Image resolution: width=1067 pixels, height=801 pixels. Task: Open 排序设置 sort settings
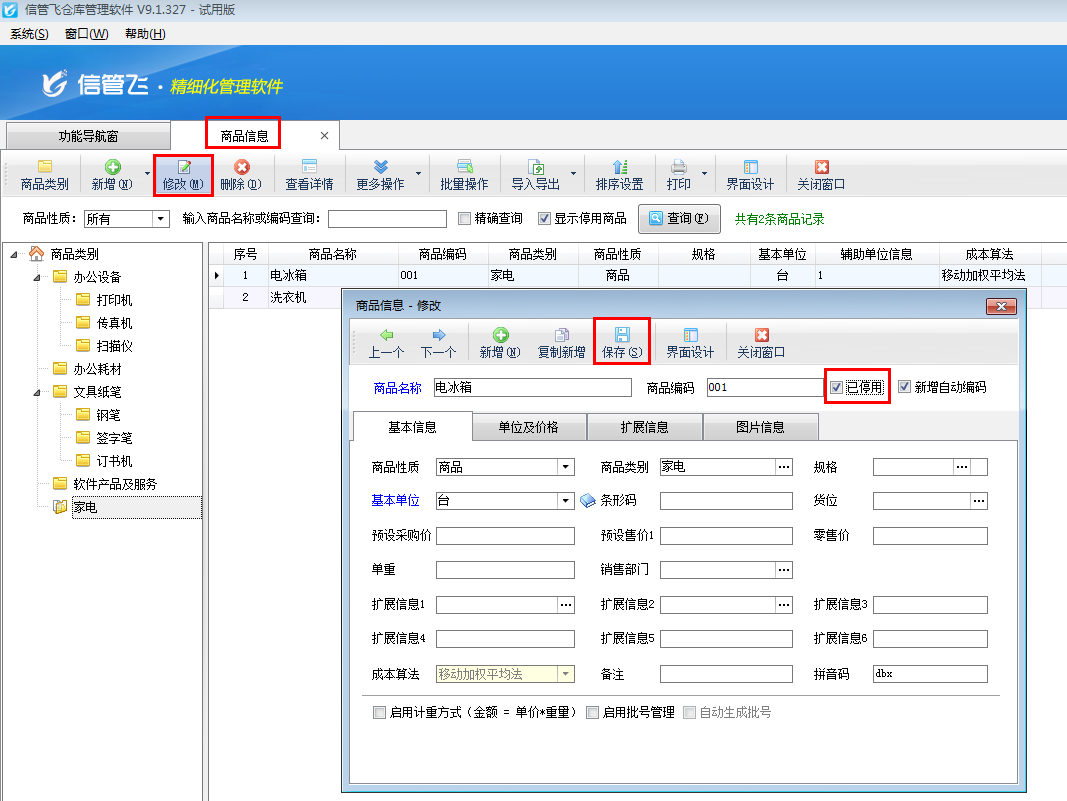(x=621, y=173)
